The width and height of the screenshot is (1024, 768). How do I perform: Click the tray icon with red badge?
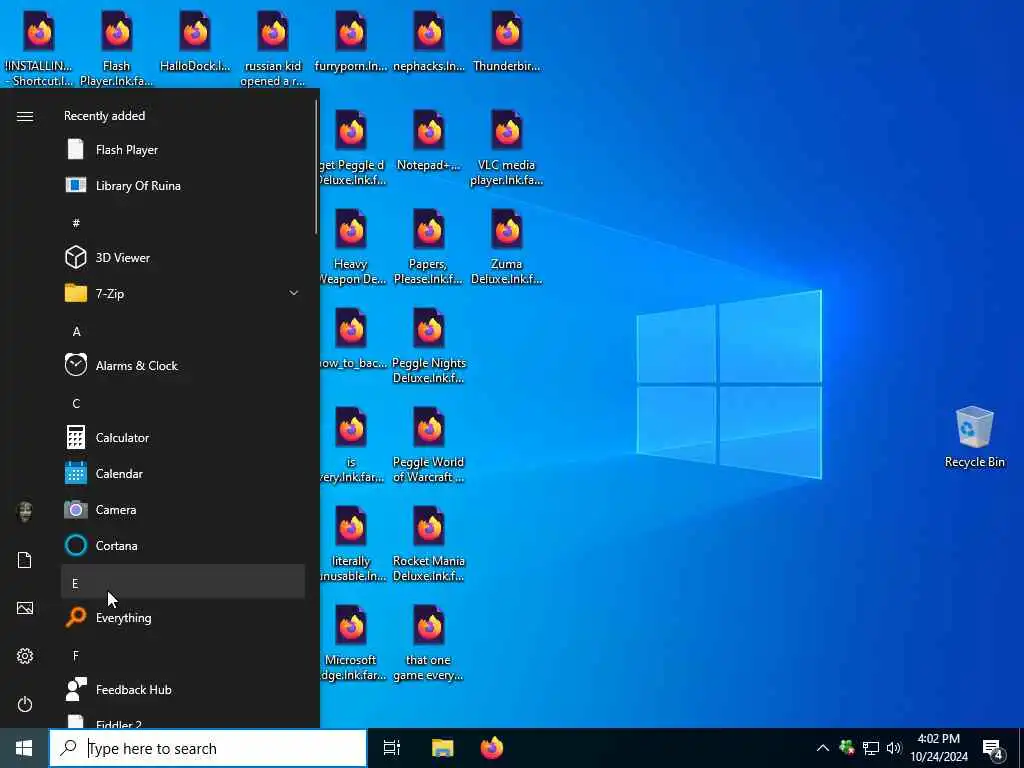847,748
